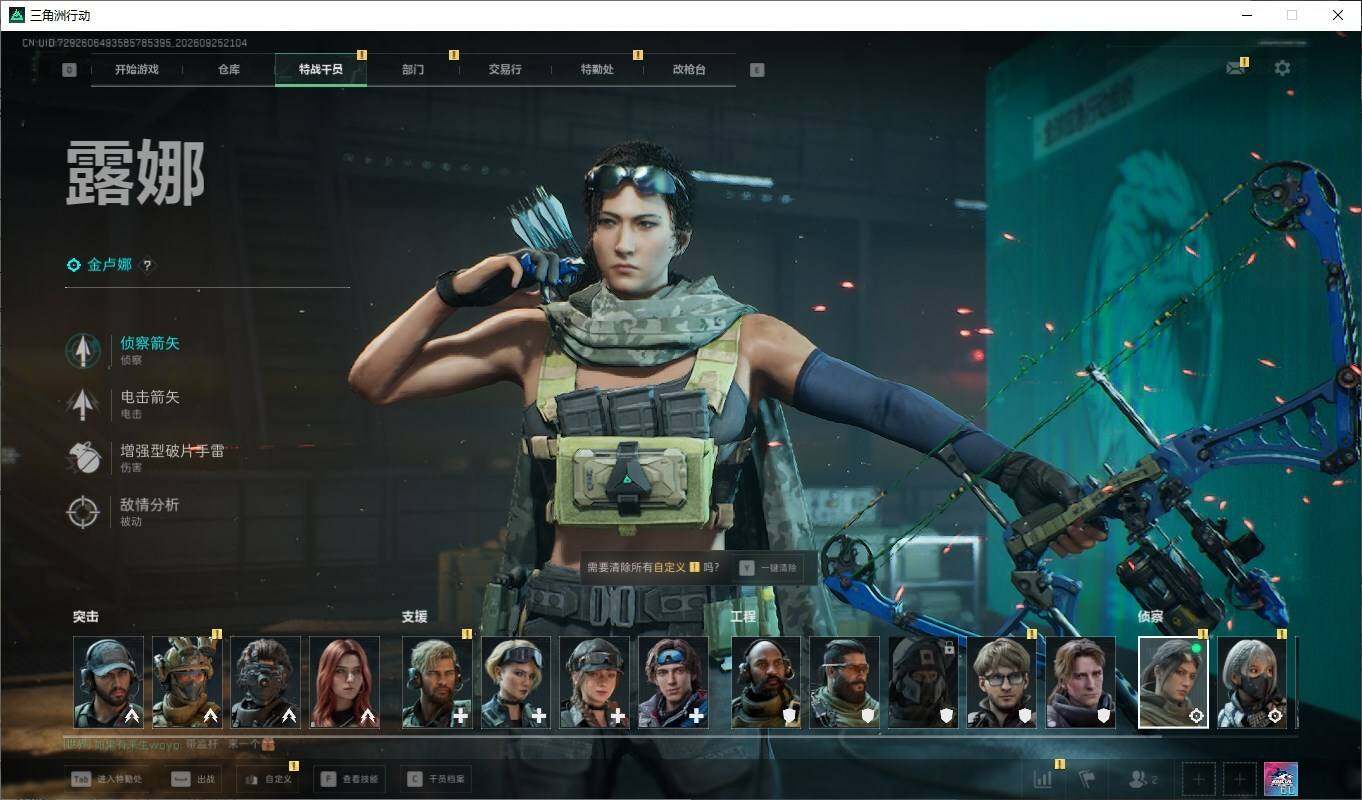The image size is (1362, 800).
Task: Open the 改枪台 tab
Action: pos(689,70)
